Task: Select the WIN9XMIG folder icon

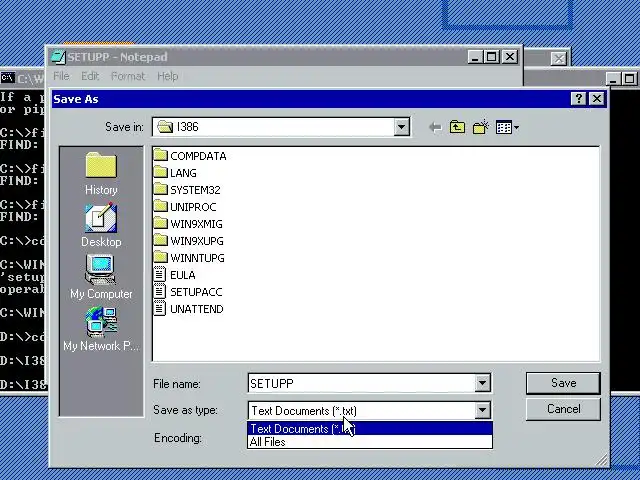Action: (160, 223)
